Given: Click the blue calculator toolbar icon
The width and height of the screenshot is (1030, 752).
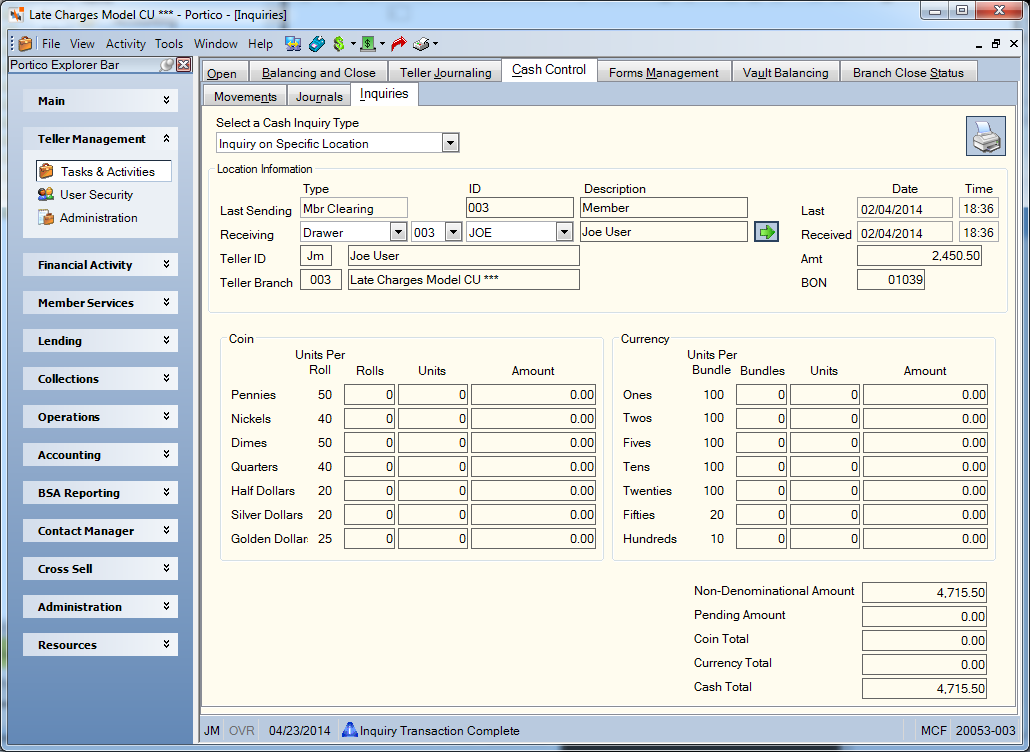Looking at the screenshot, I should pos(316,44).
